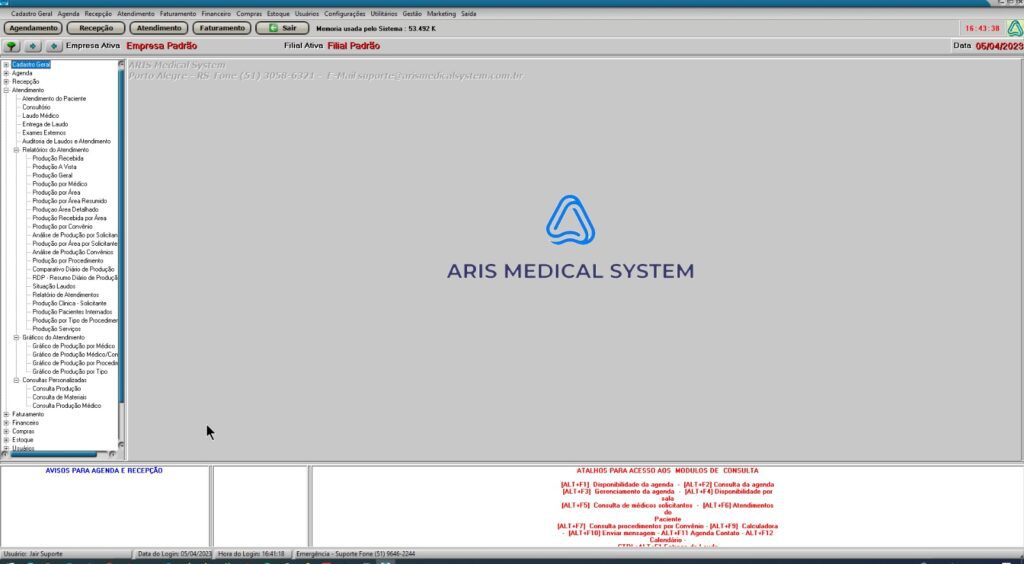The height and width of the screenshot is (564, 1024).
Task: Click the tree panel scroll-up arrow
Action: (x=121, y=64)
